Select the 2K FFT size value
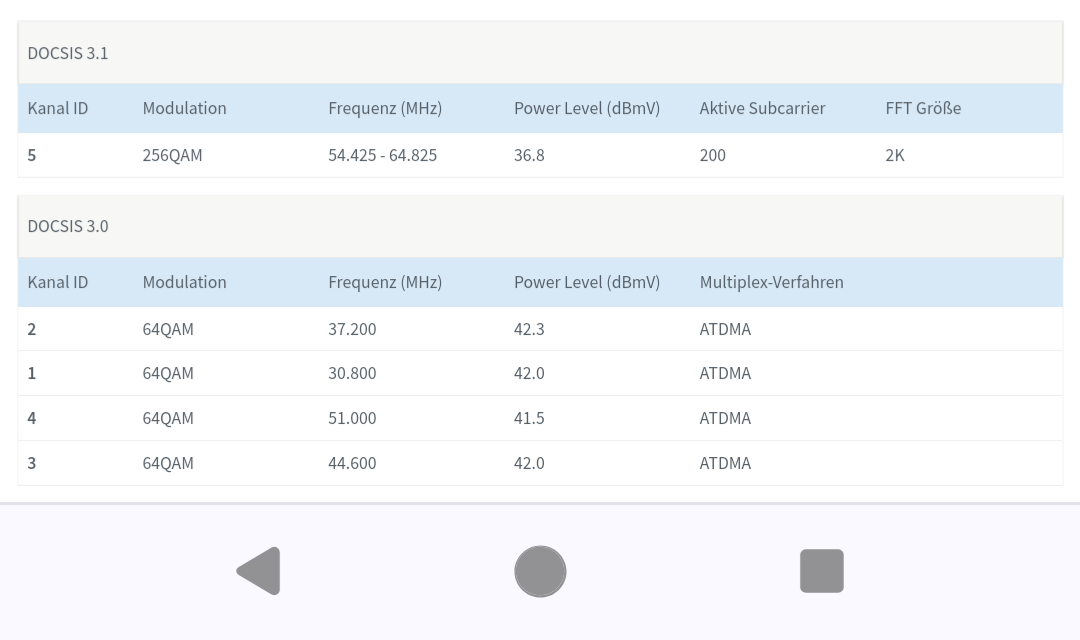This screenshot has width=1080, height=640. coord(894,155)
